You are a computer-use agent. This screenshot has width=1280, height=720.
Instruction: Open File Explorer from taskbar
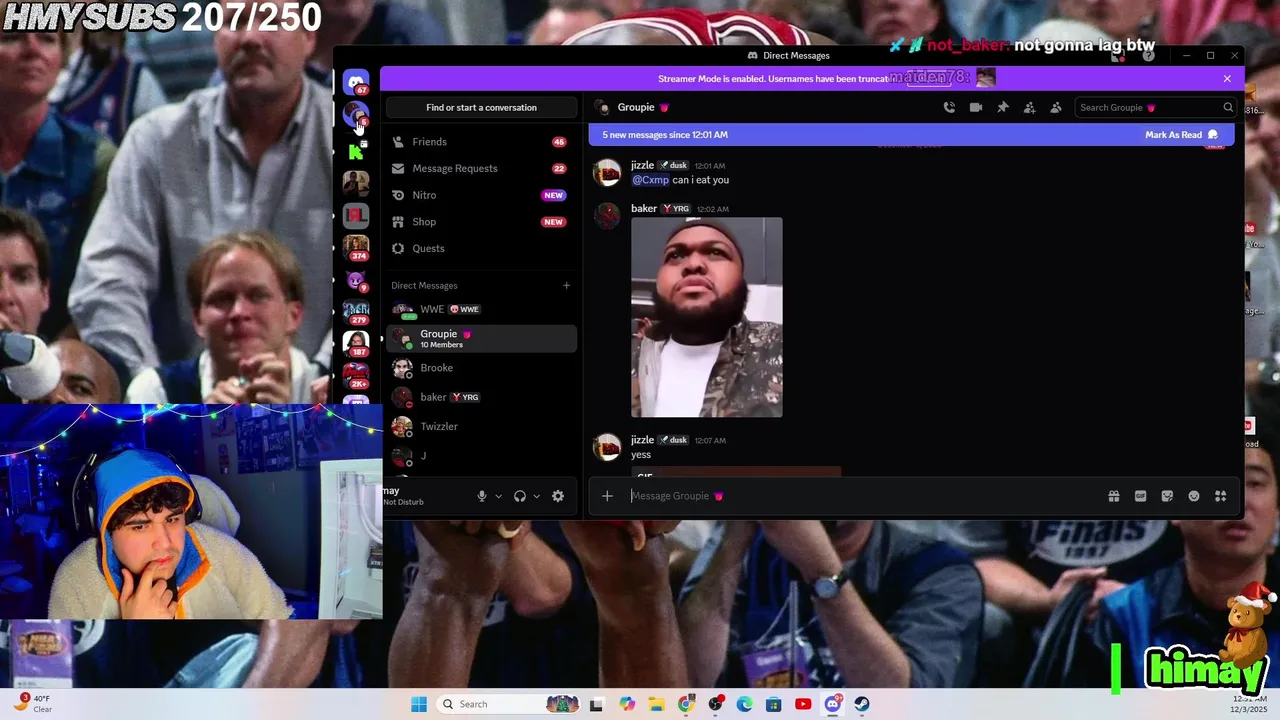click(x=655, y=704)
